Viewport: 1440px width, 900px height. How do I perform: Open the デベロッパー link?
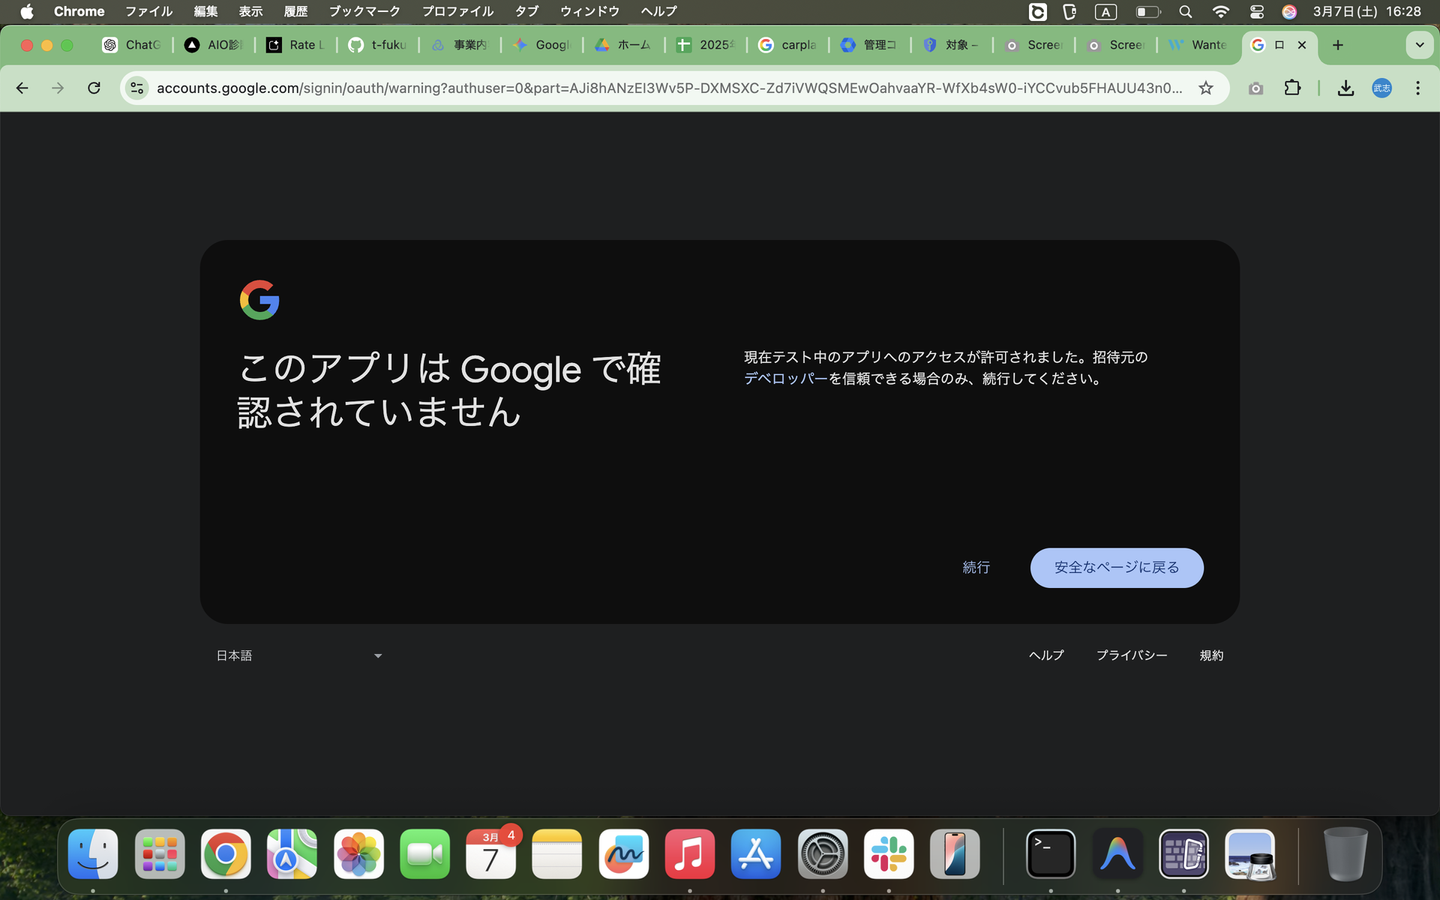coord(786,379)
